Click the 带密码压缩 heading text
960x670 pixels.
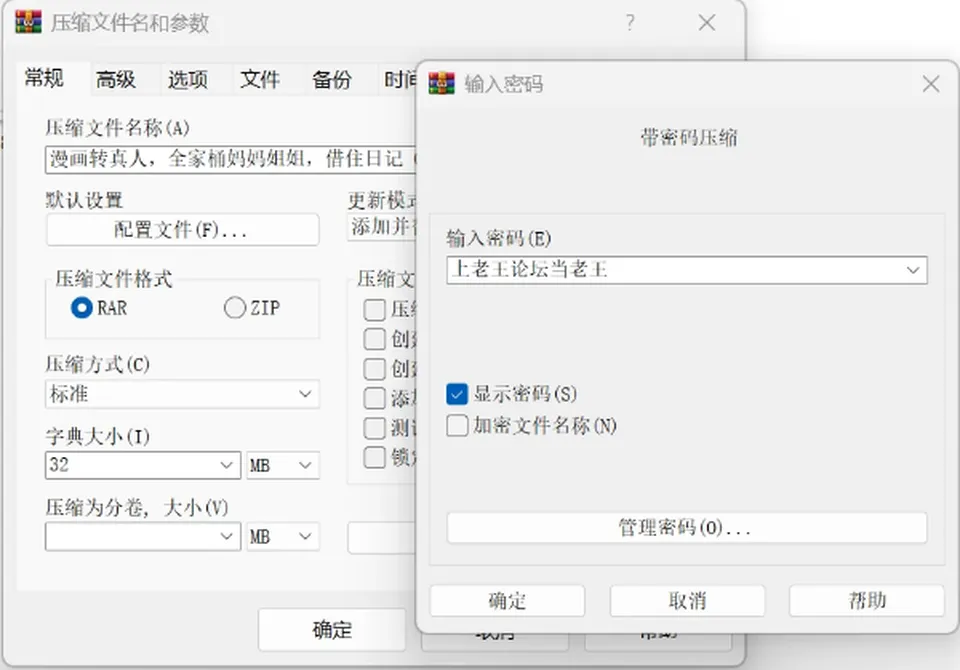(689, 138)
